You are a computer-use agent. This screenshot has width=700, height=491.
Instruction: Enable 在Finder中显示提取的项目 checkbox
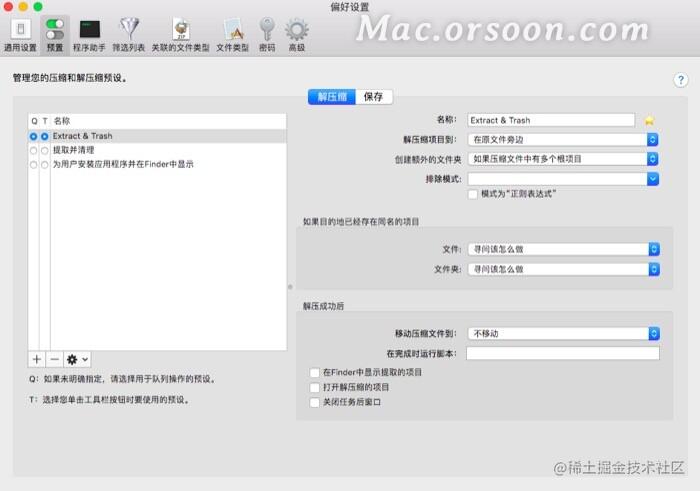[x=314, y=372]
